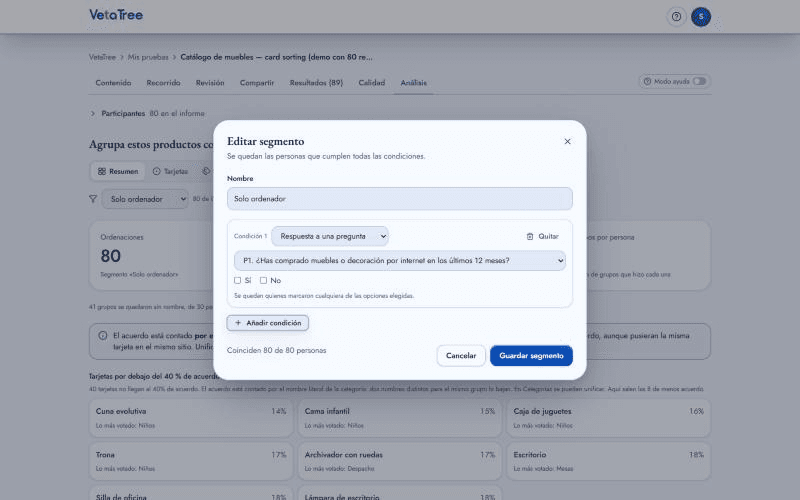Go to Mis pruebas breadcrumb link
Viewport: 800px width, 500px height.
(148, 57)
